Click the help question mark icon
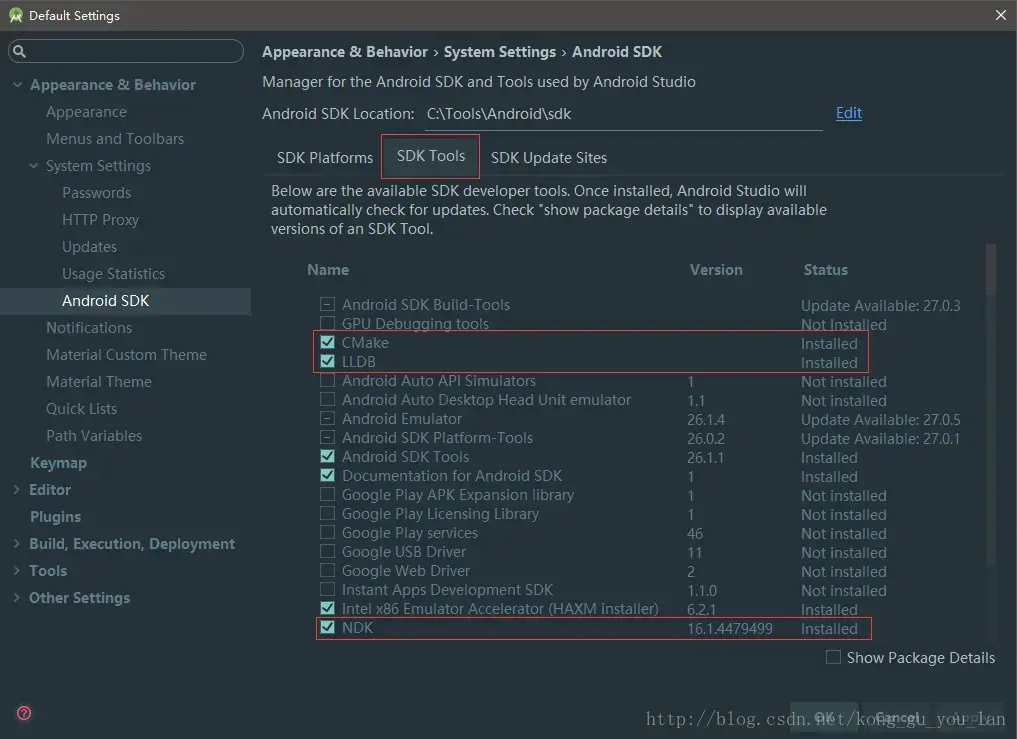The image size is (1017, 739). point(24,713)
